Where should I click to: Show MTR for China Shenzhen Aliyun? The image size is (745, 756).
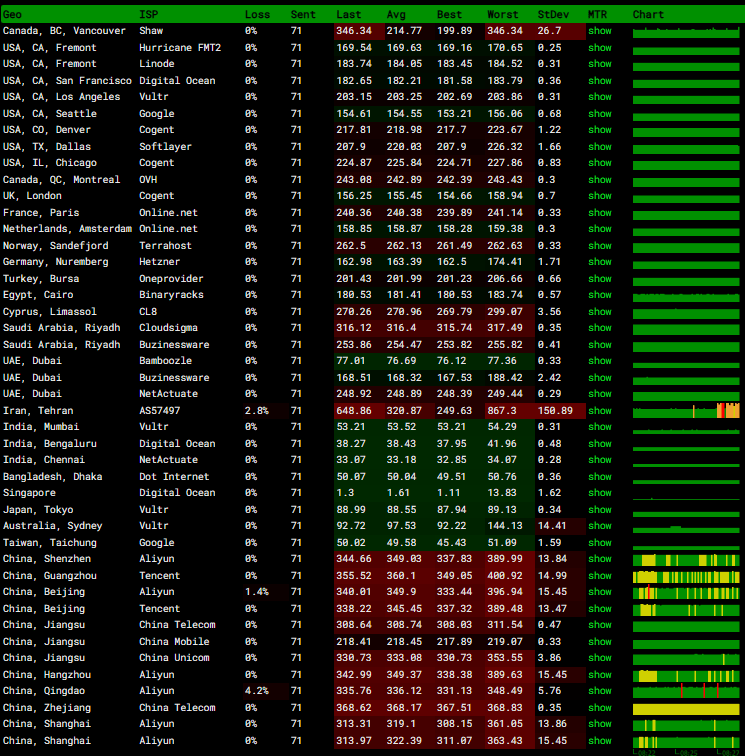599,559
